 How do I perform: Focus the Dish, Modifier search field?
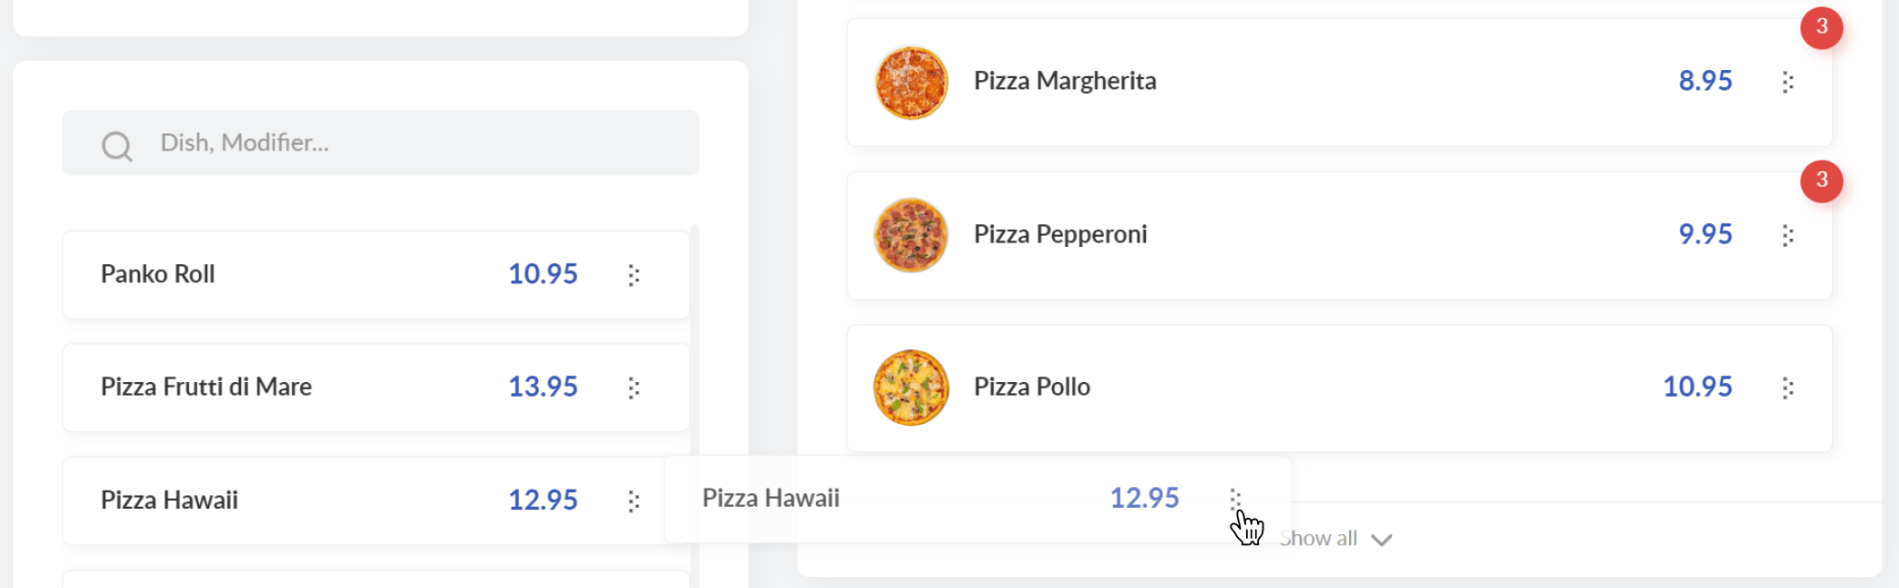pos(381,143)
